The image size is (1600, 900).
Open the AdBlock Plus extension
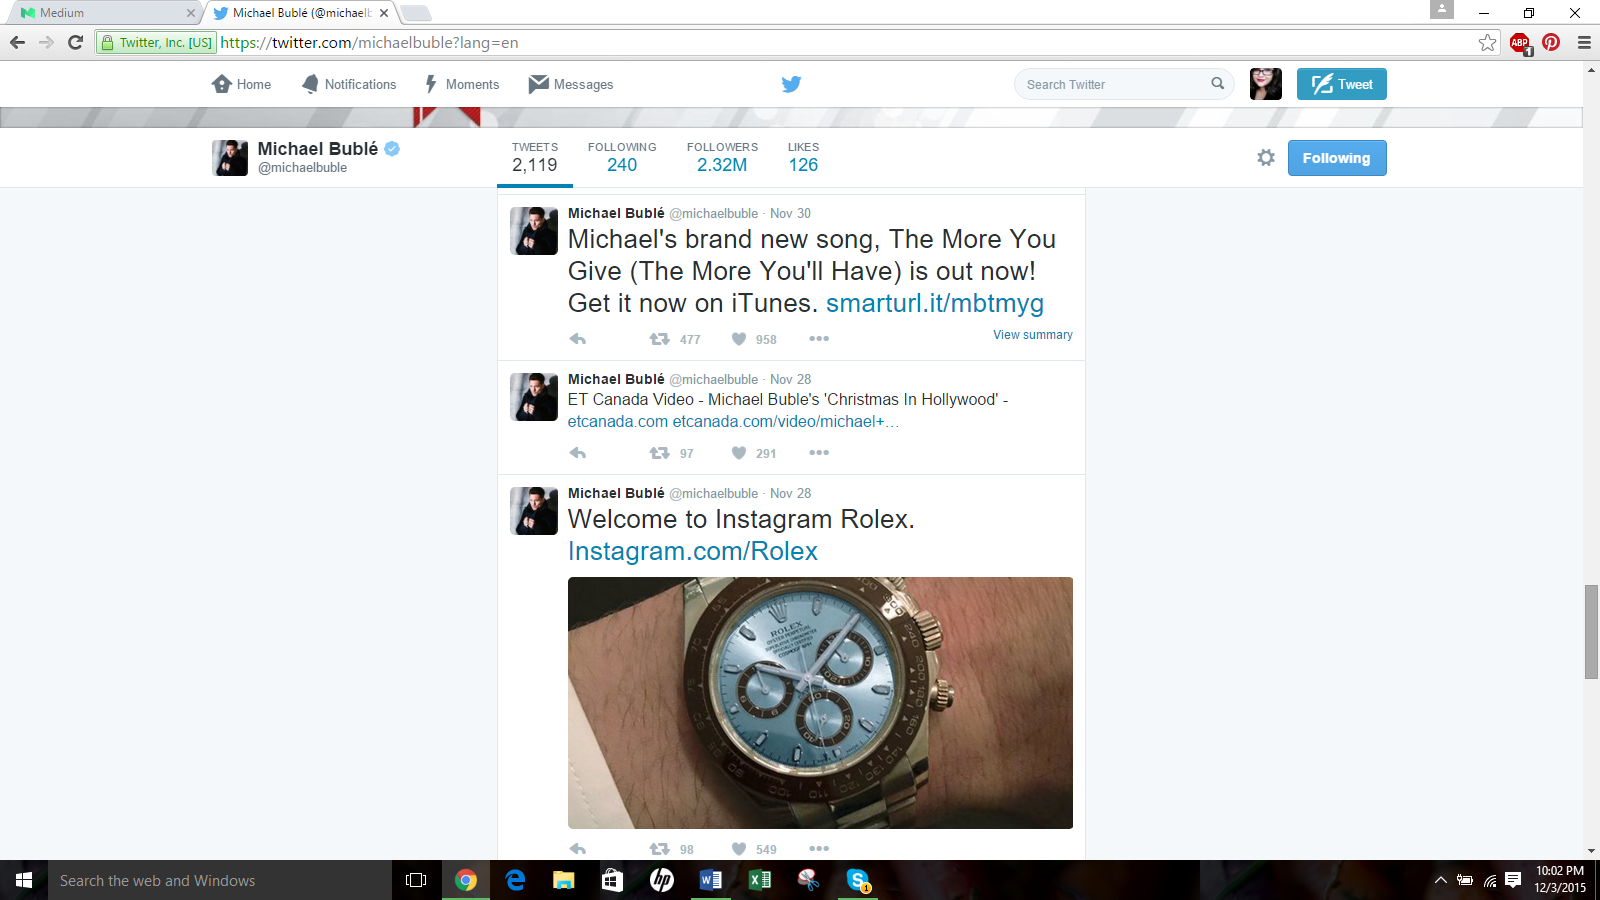1520,42
